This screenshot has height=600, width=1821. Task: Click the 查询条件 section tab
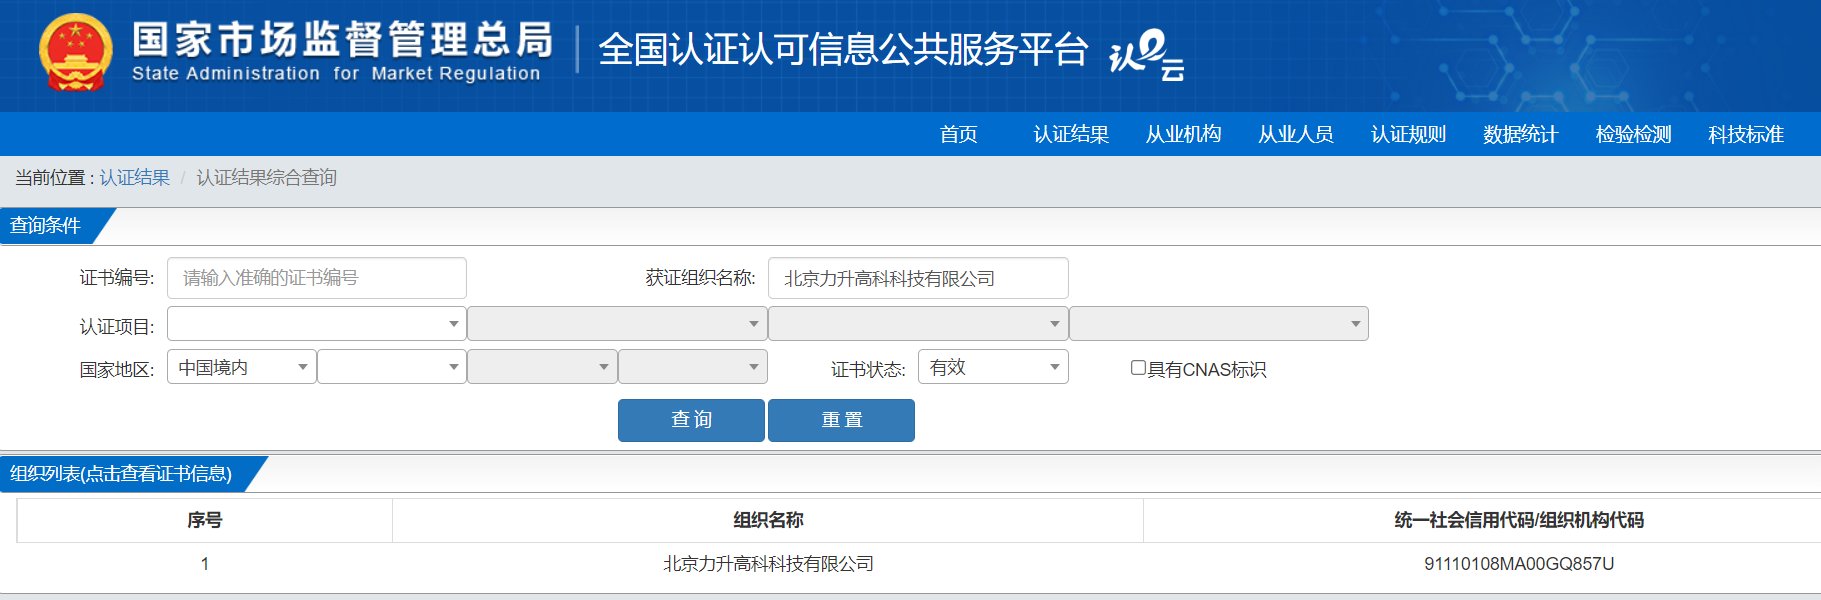click(x=46, y=226)
